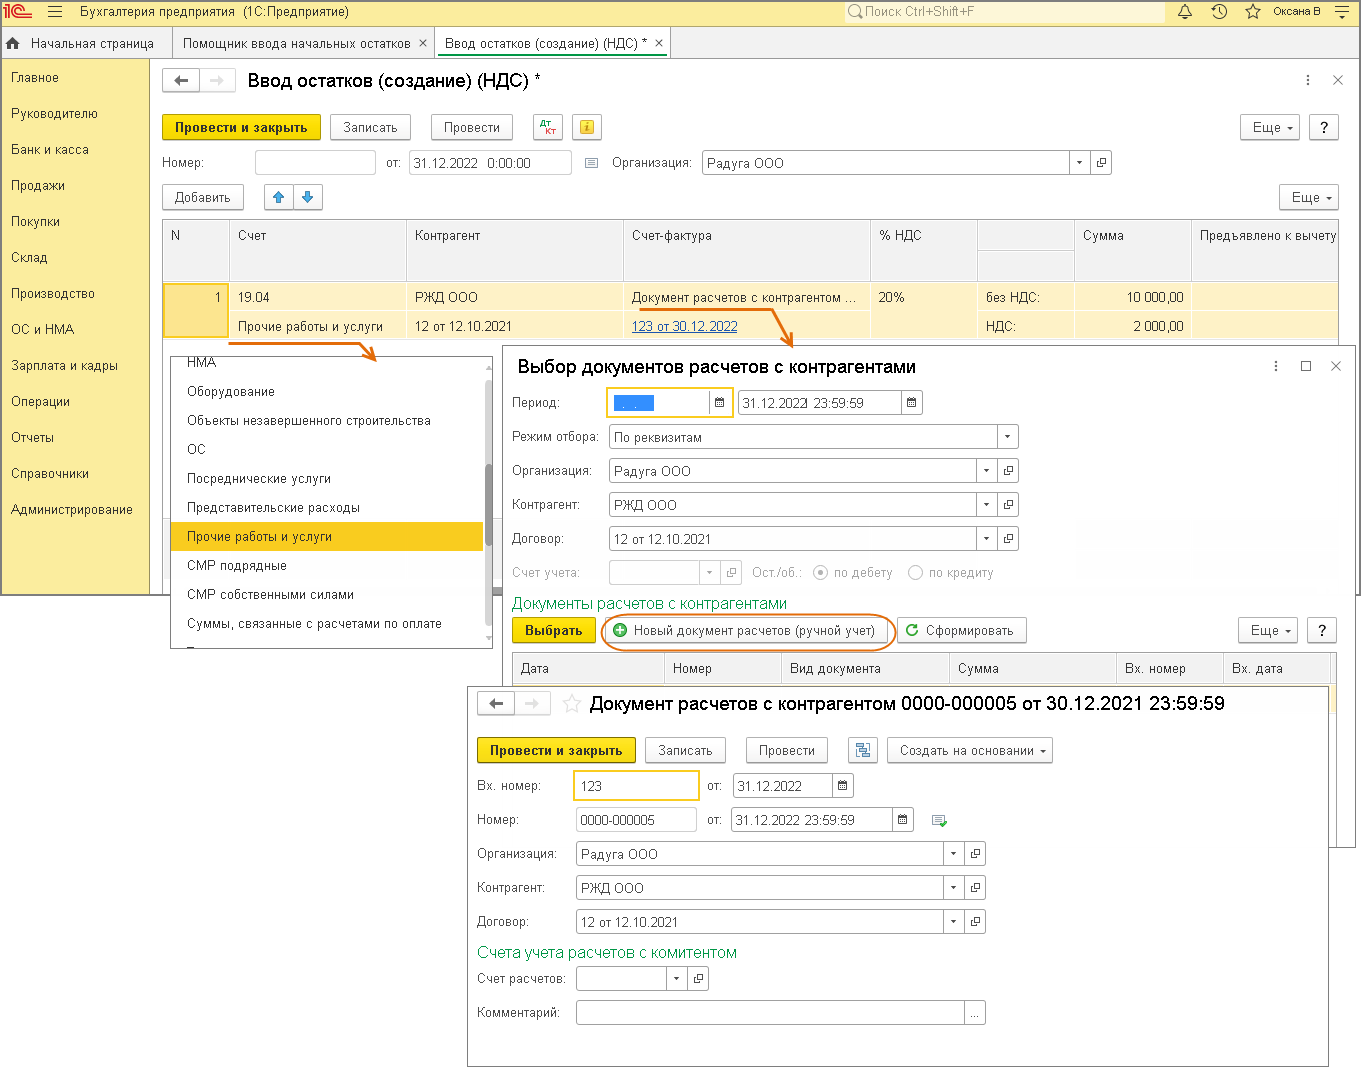Viewport: 1361px width, 1070px height.
Task: Click Записать in Документ расчетов form
Action: (x=685, y=750)
